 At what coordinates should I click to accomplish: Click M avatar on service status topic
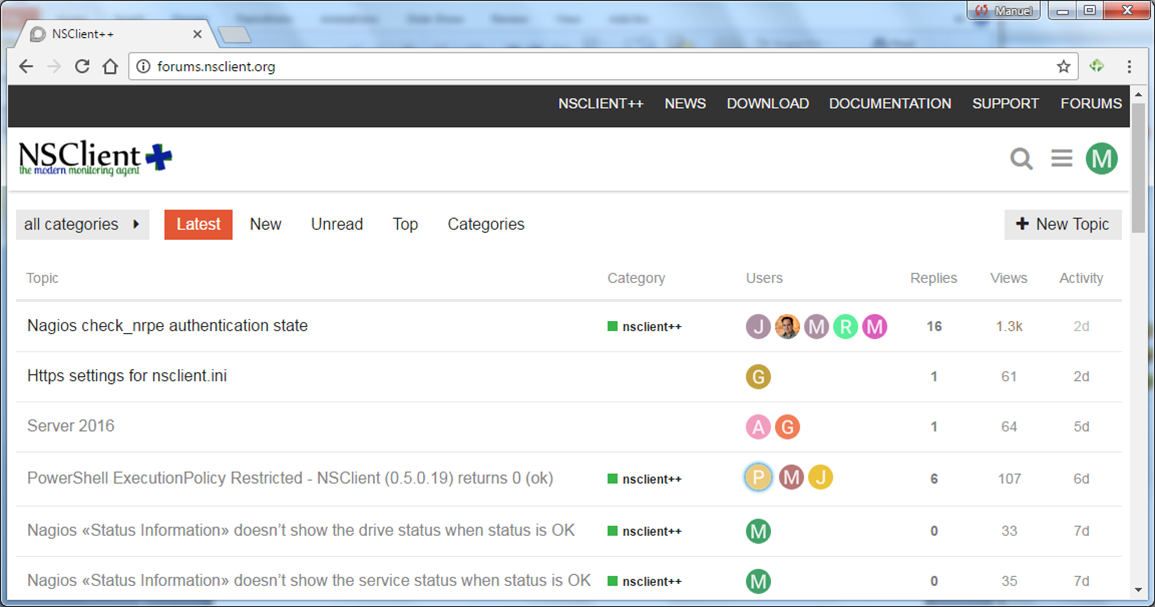(758, 581)
